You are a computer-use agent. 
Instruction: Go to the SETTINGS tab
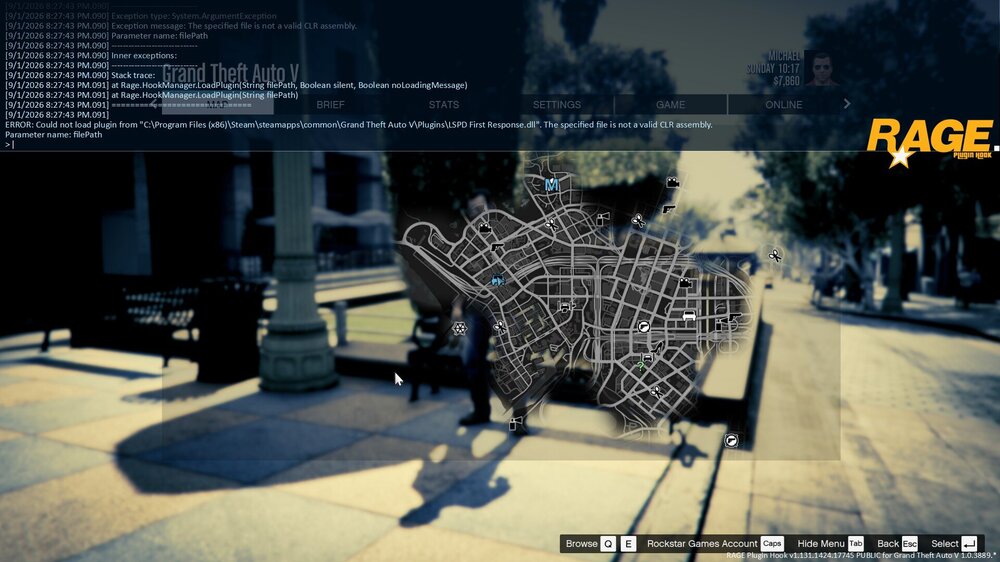pyautogui.click(x=557, y=105)
